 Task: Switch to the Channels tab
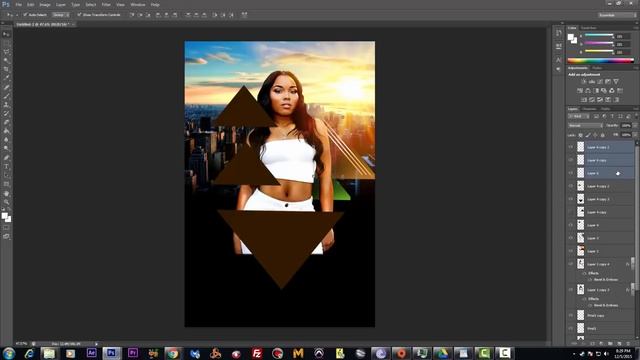[589, 109]
